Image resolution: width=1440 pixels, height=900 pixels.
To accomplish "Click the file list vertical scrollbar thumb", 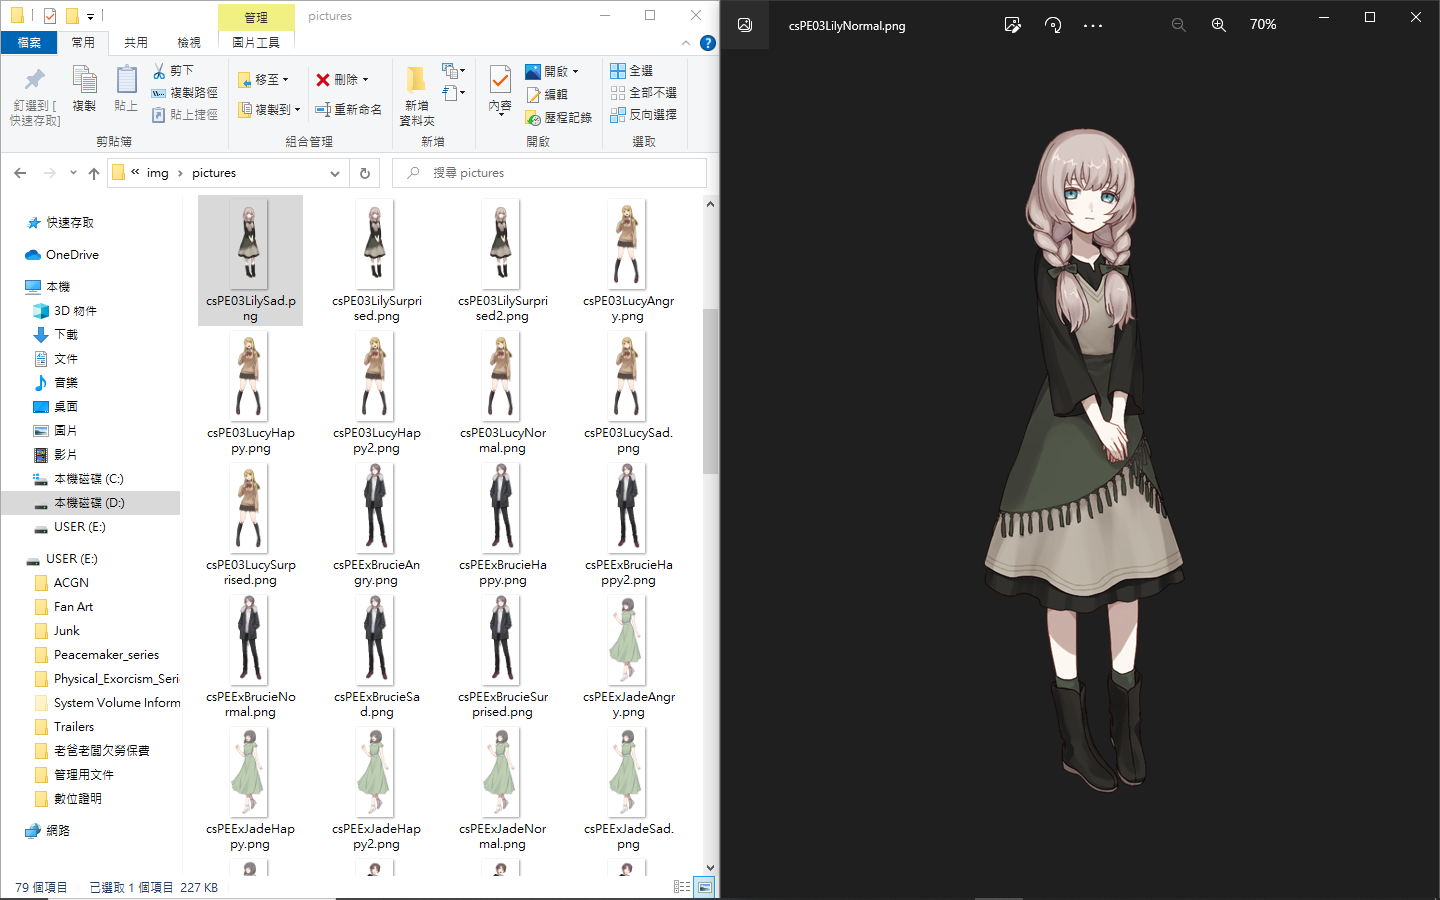I will point(710,390).
